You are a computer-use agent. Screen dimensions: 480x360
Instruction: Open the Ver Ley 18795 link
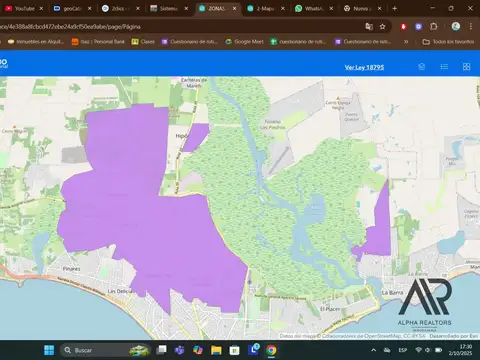tap(364, 67)
